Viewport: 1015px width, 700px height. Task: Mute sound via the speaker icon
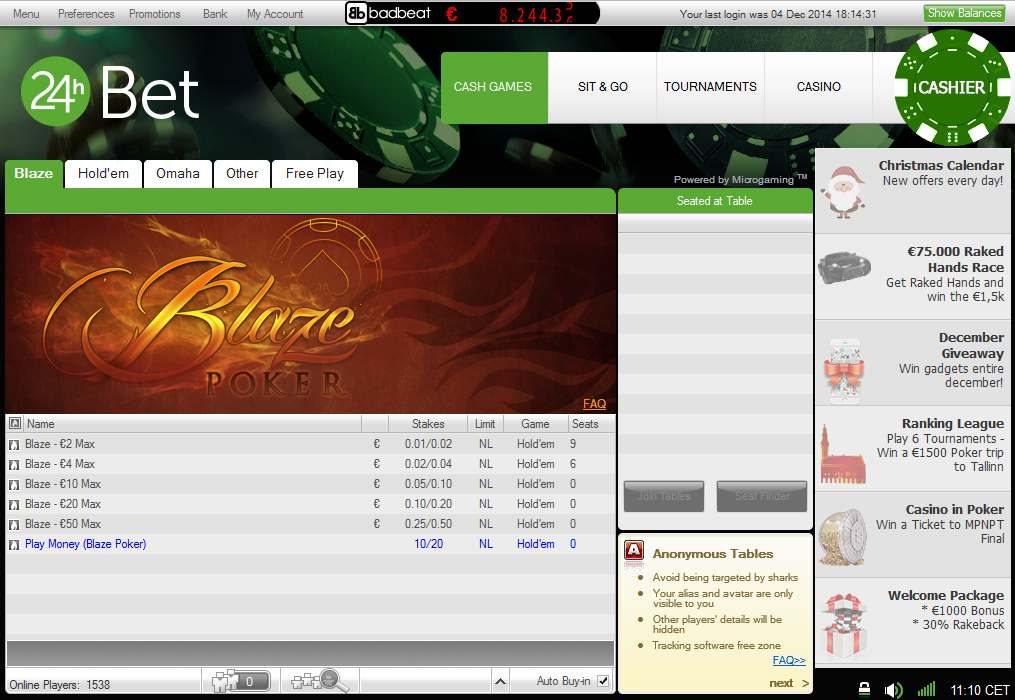(893, 690)
